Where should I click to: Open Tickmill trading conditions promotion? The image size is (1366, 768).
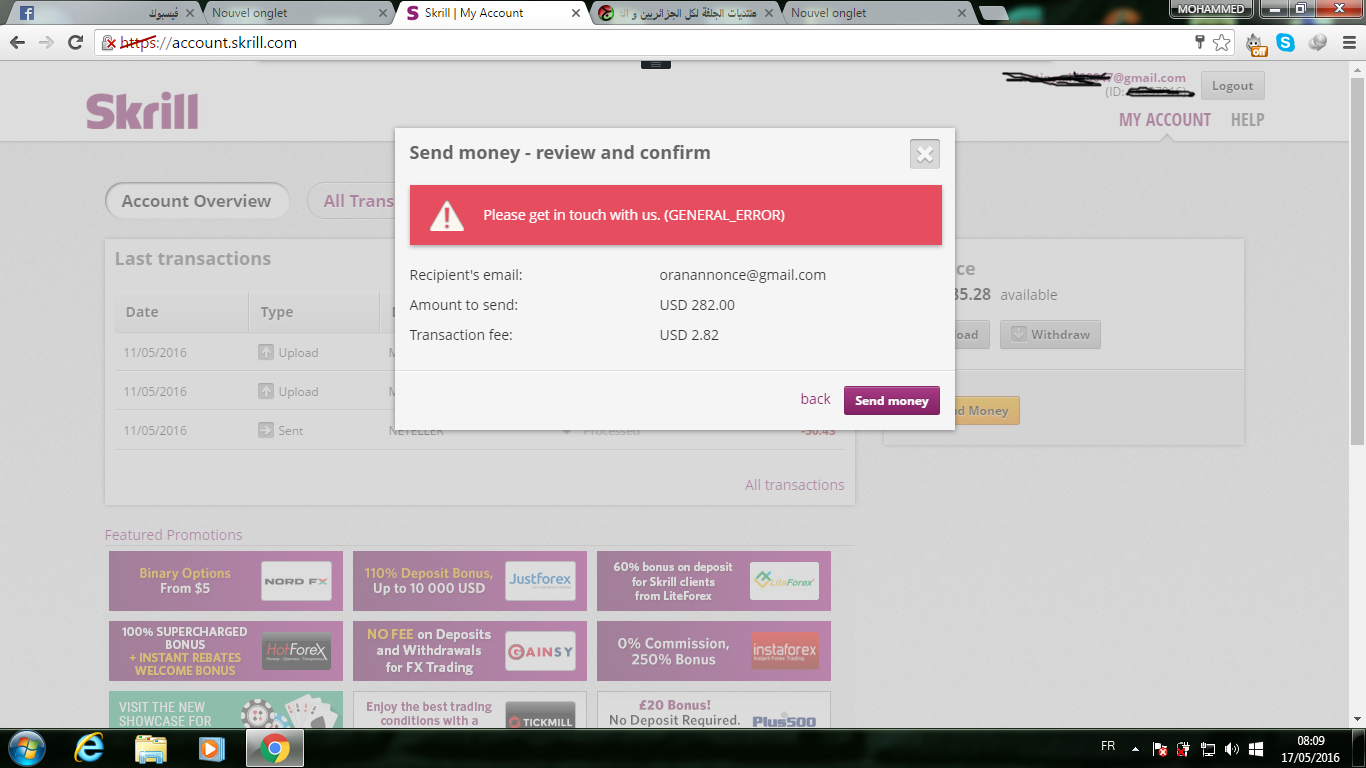click(x=470, y=710)
